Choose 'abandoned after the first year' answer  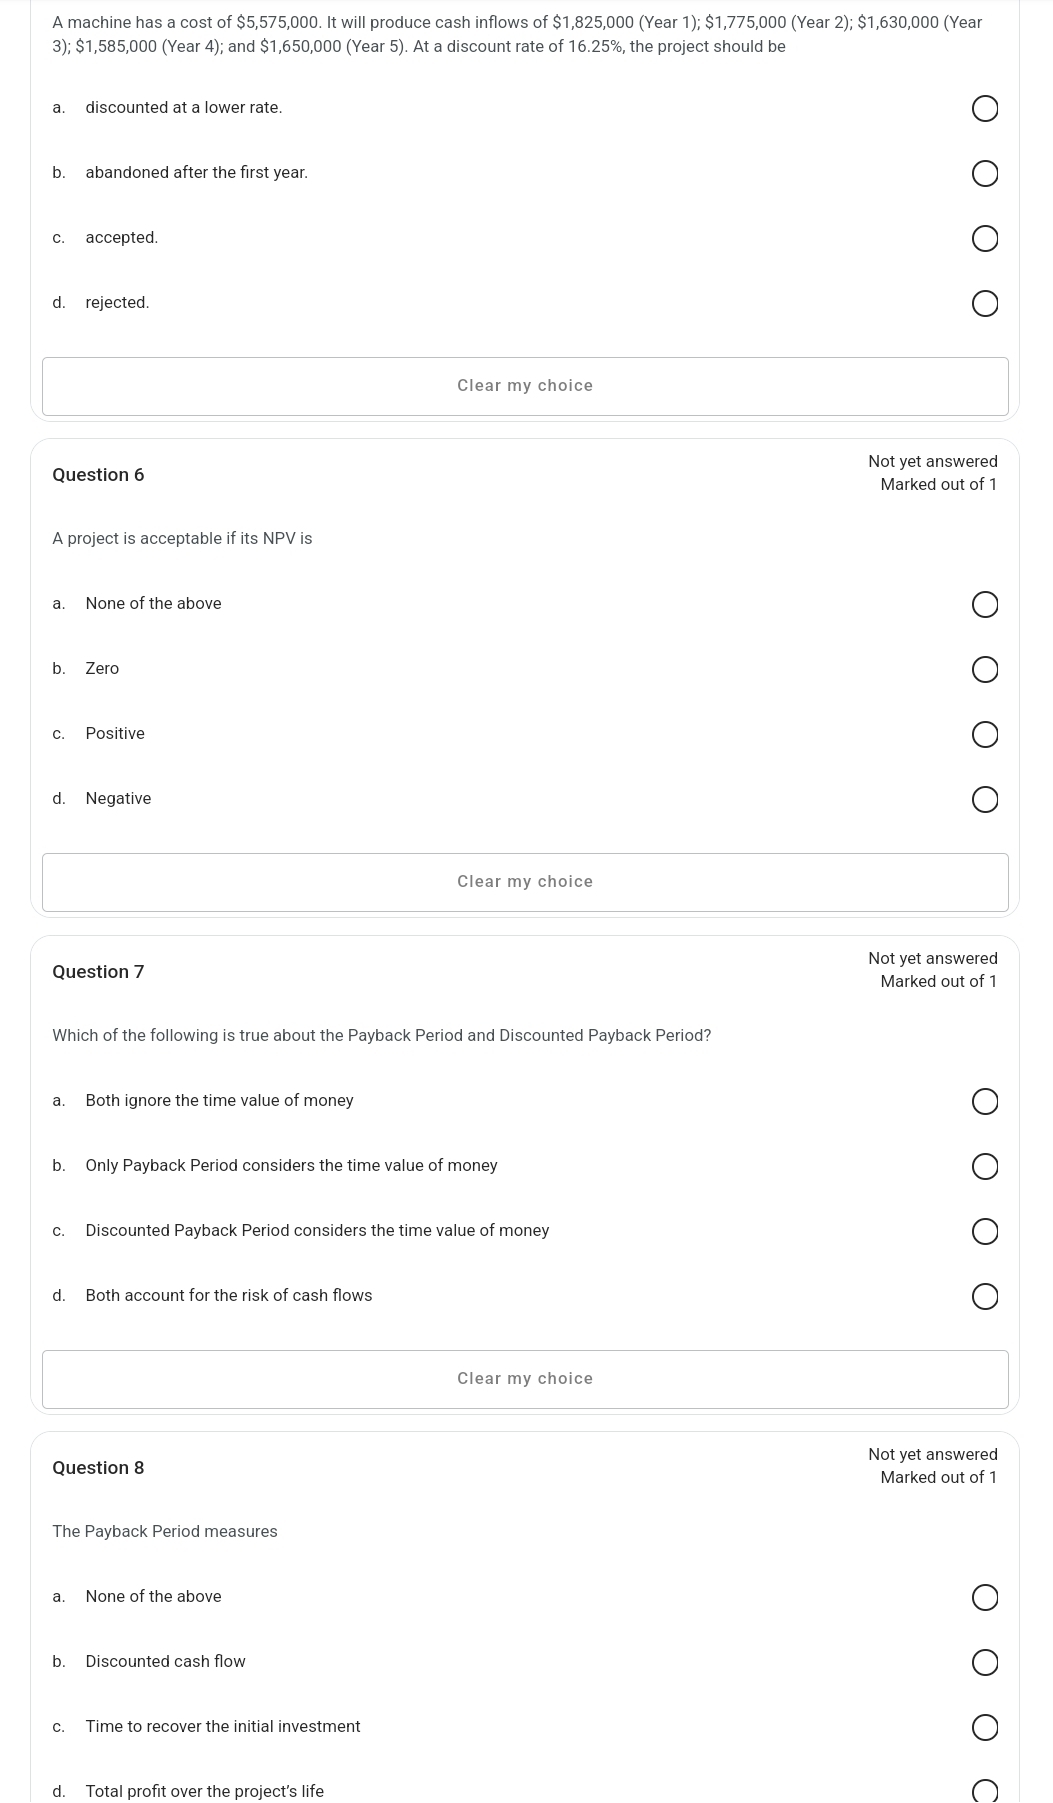point(984,174)
